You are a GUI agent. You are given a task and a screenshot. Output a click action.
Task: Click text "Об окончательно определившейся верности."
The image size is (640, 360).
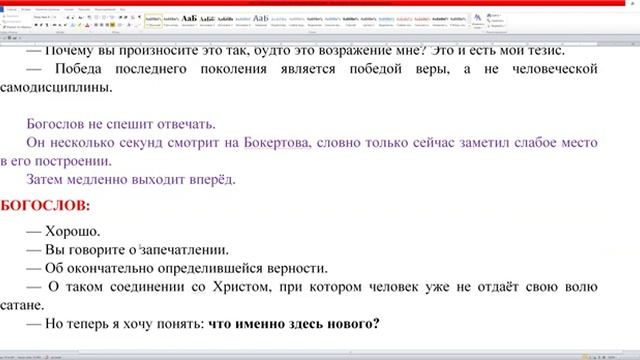[x=186, y=268]
